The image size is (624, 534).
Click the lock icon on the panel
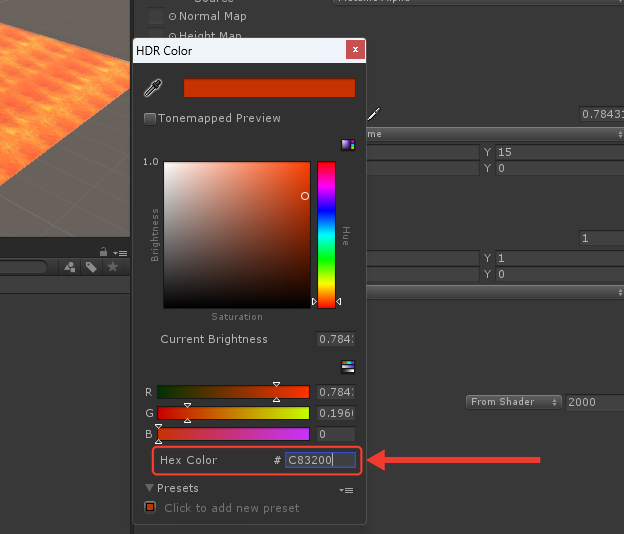103,252
